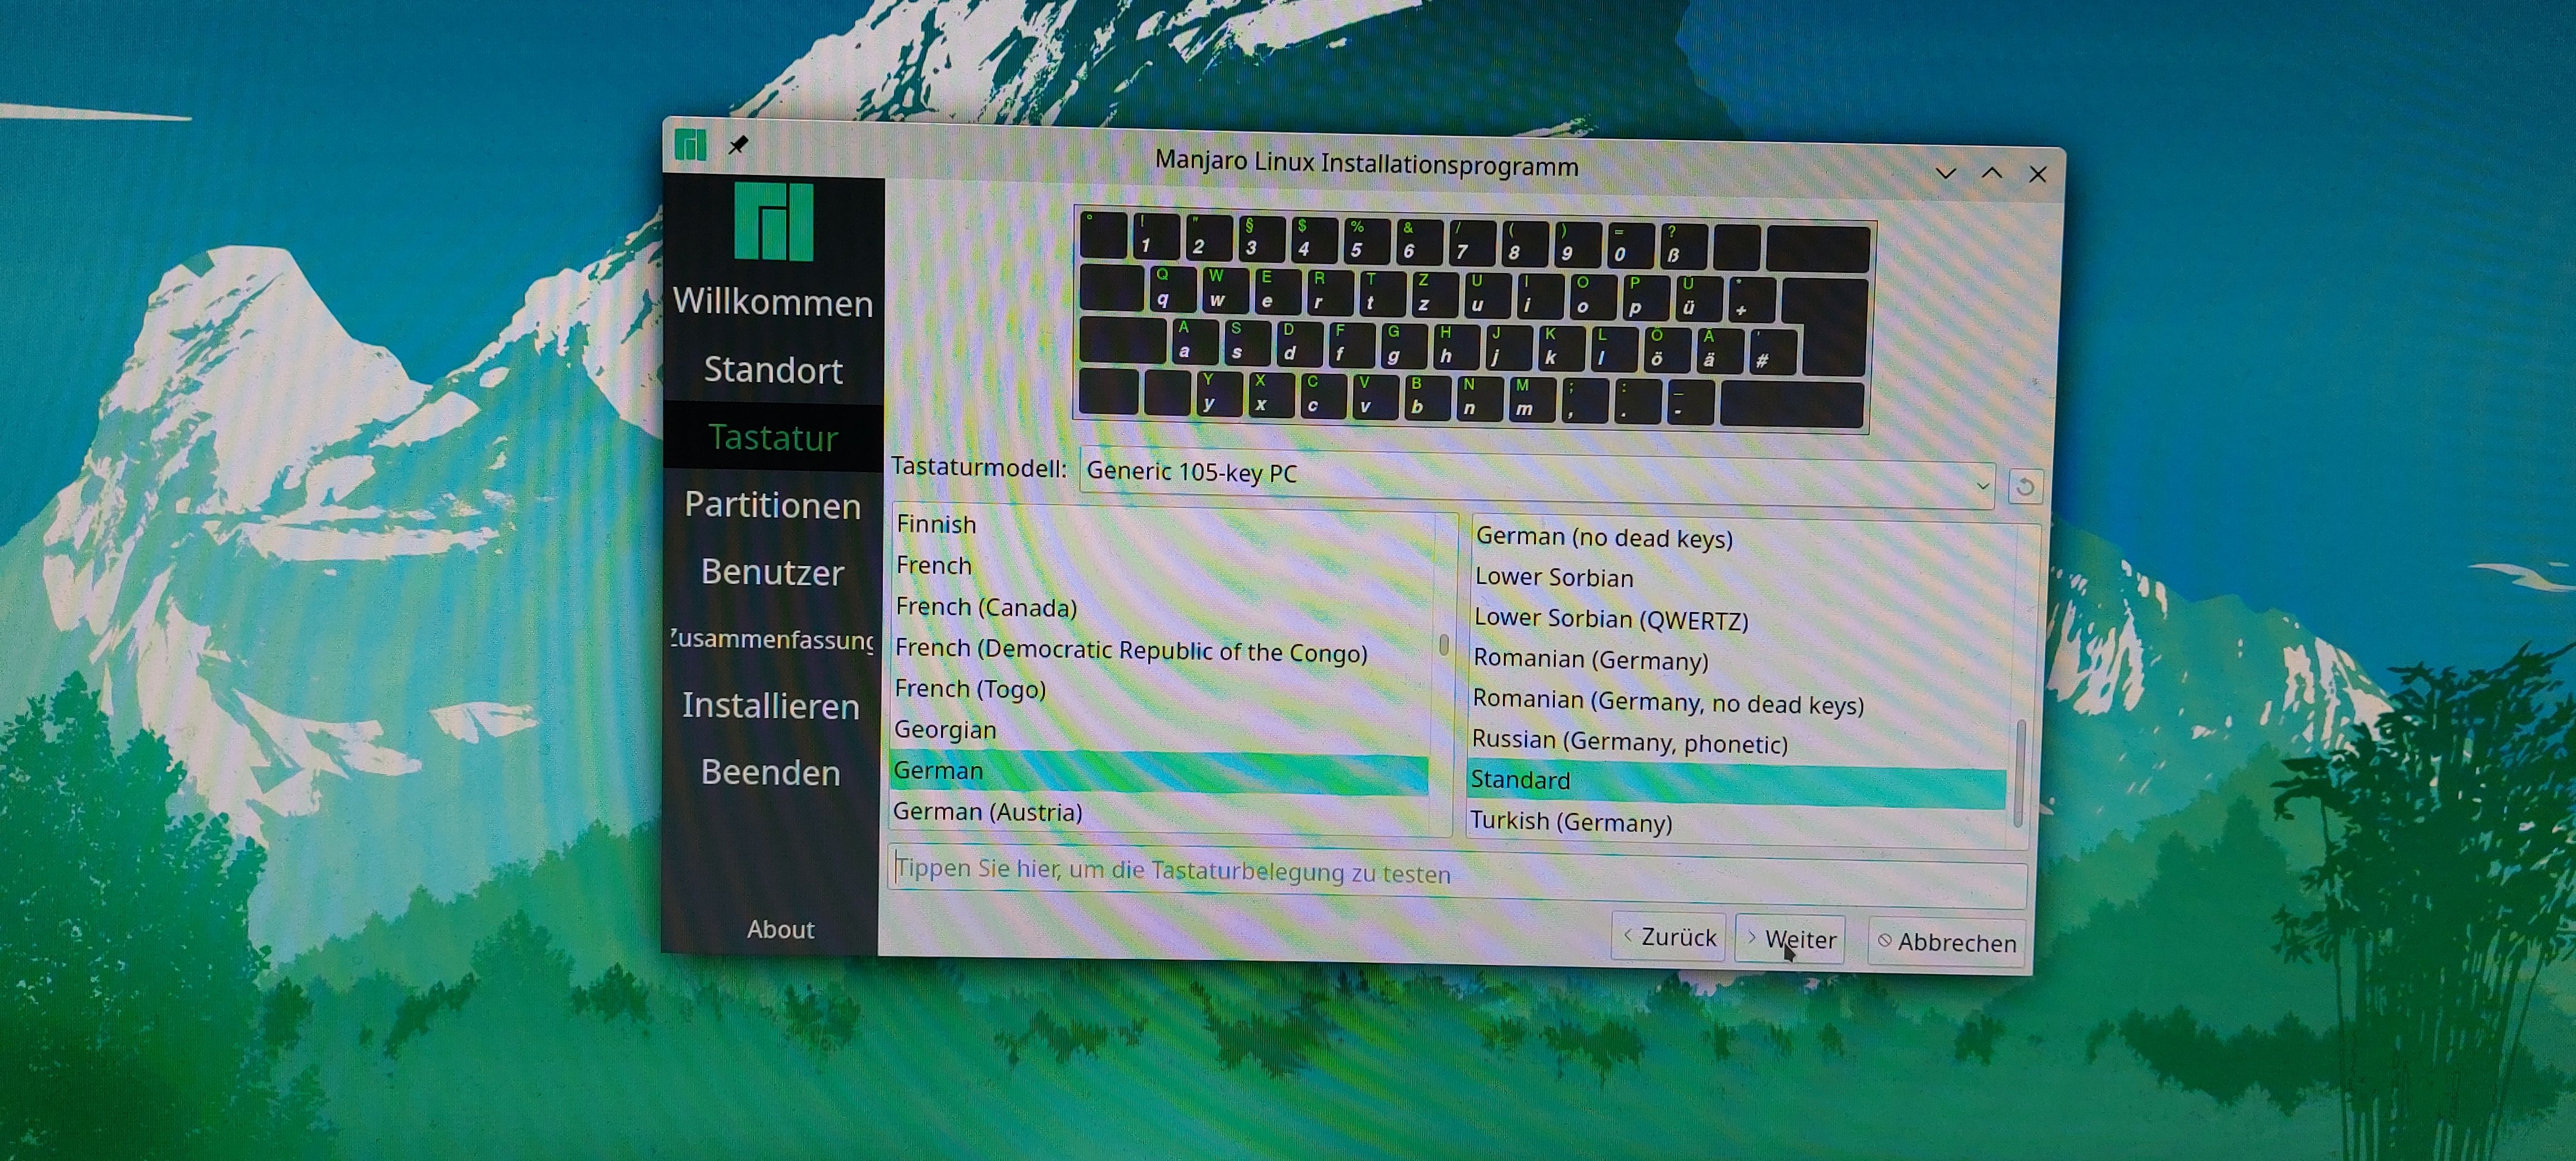This screenshot has width=2576, height=1161.
Task: Click the reset keyboard model icon
Action: coord(2025,487)
